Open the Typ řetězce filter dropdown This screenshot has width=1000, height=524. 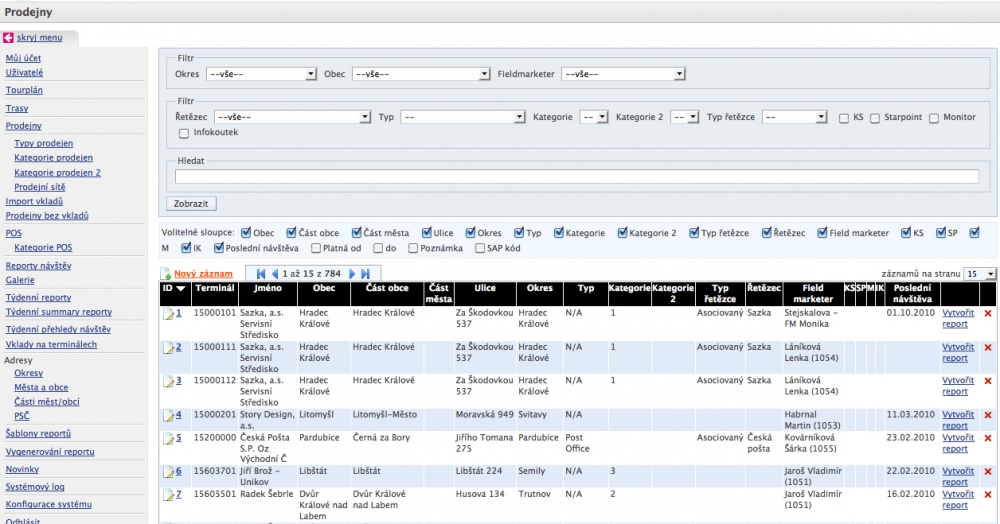pos(795,117)
